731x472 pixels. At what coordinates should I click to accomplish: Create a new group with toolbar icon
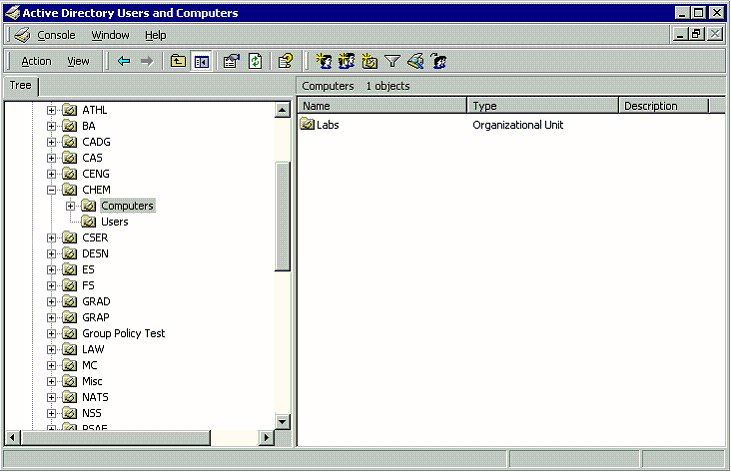pos(346,61)
